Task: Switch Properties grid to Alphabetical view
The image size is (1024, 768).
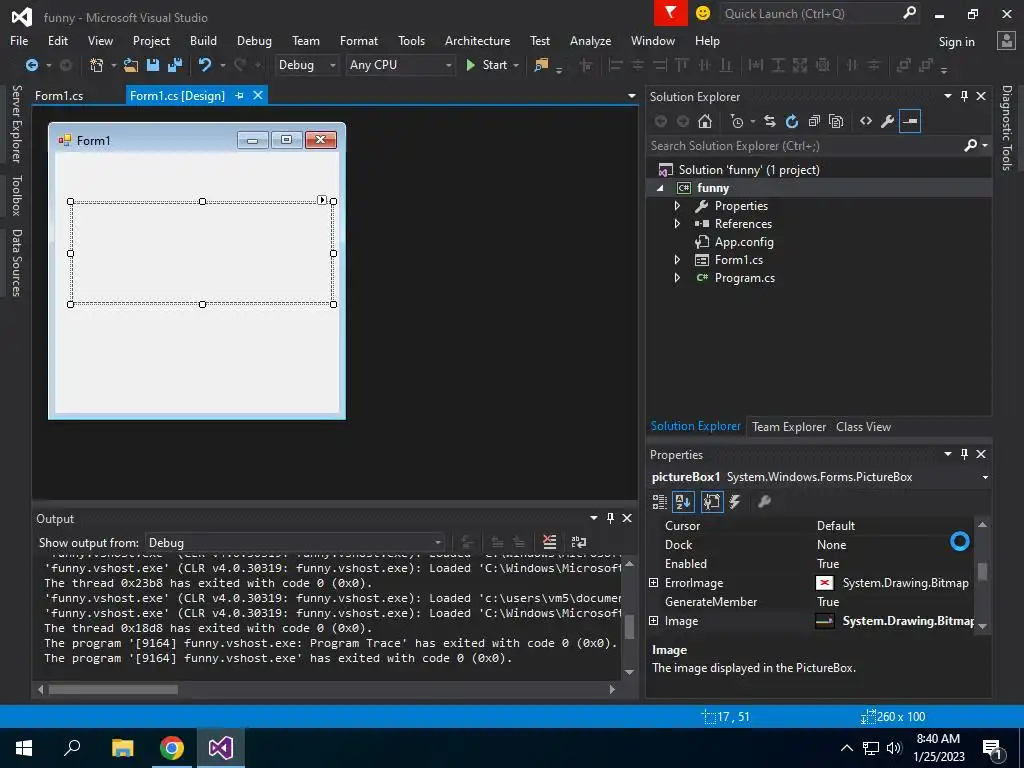Action: (683, 502)
